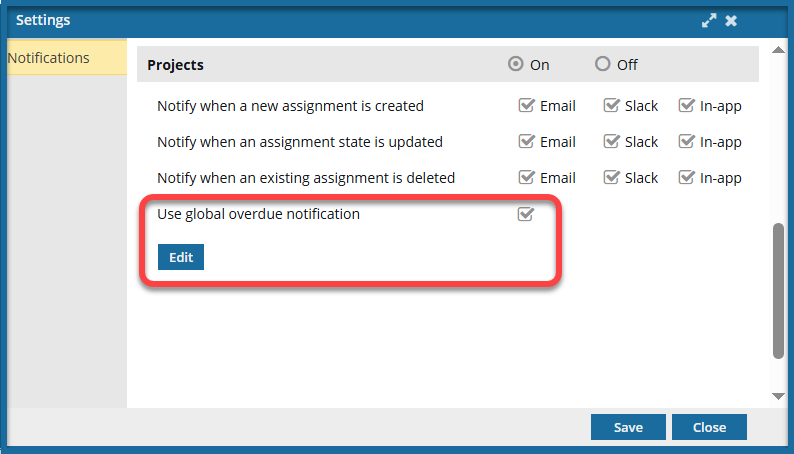
Task: Close the Settings dialog with X icon
Action: pyautogui.click(x=731, y=20)
